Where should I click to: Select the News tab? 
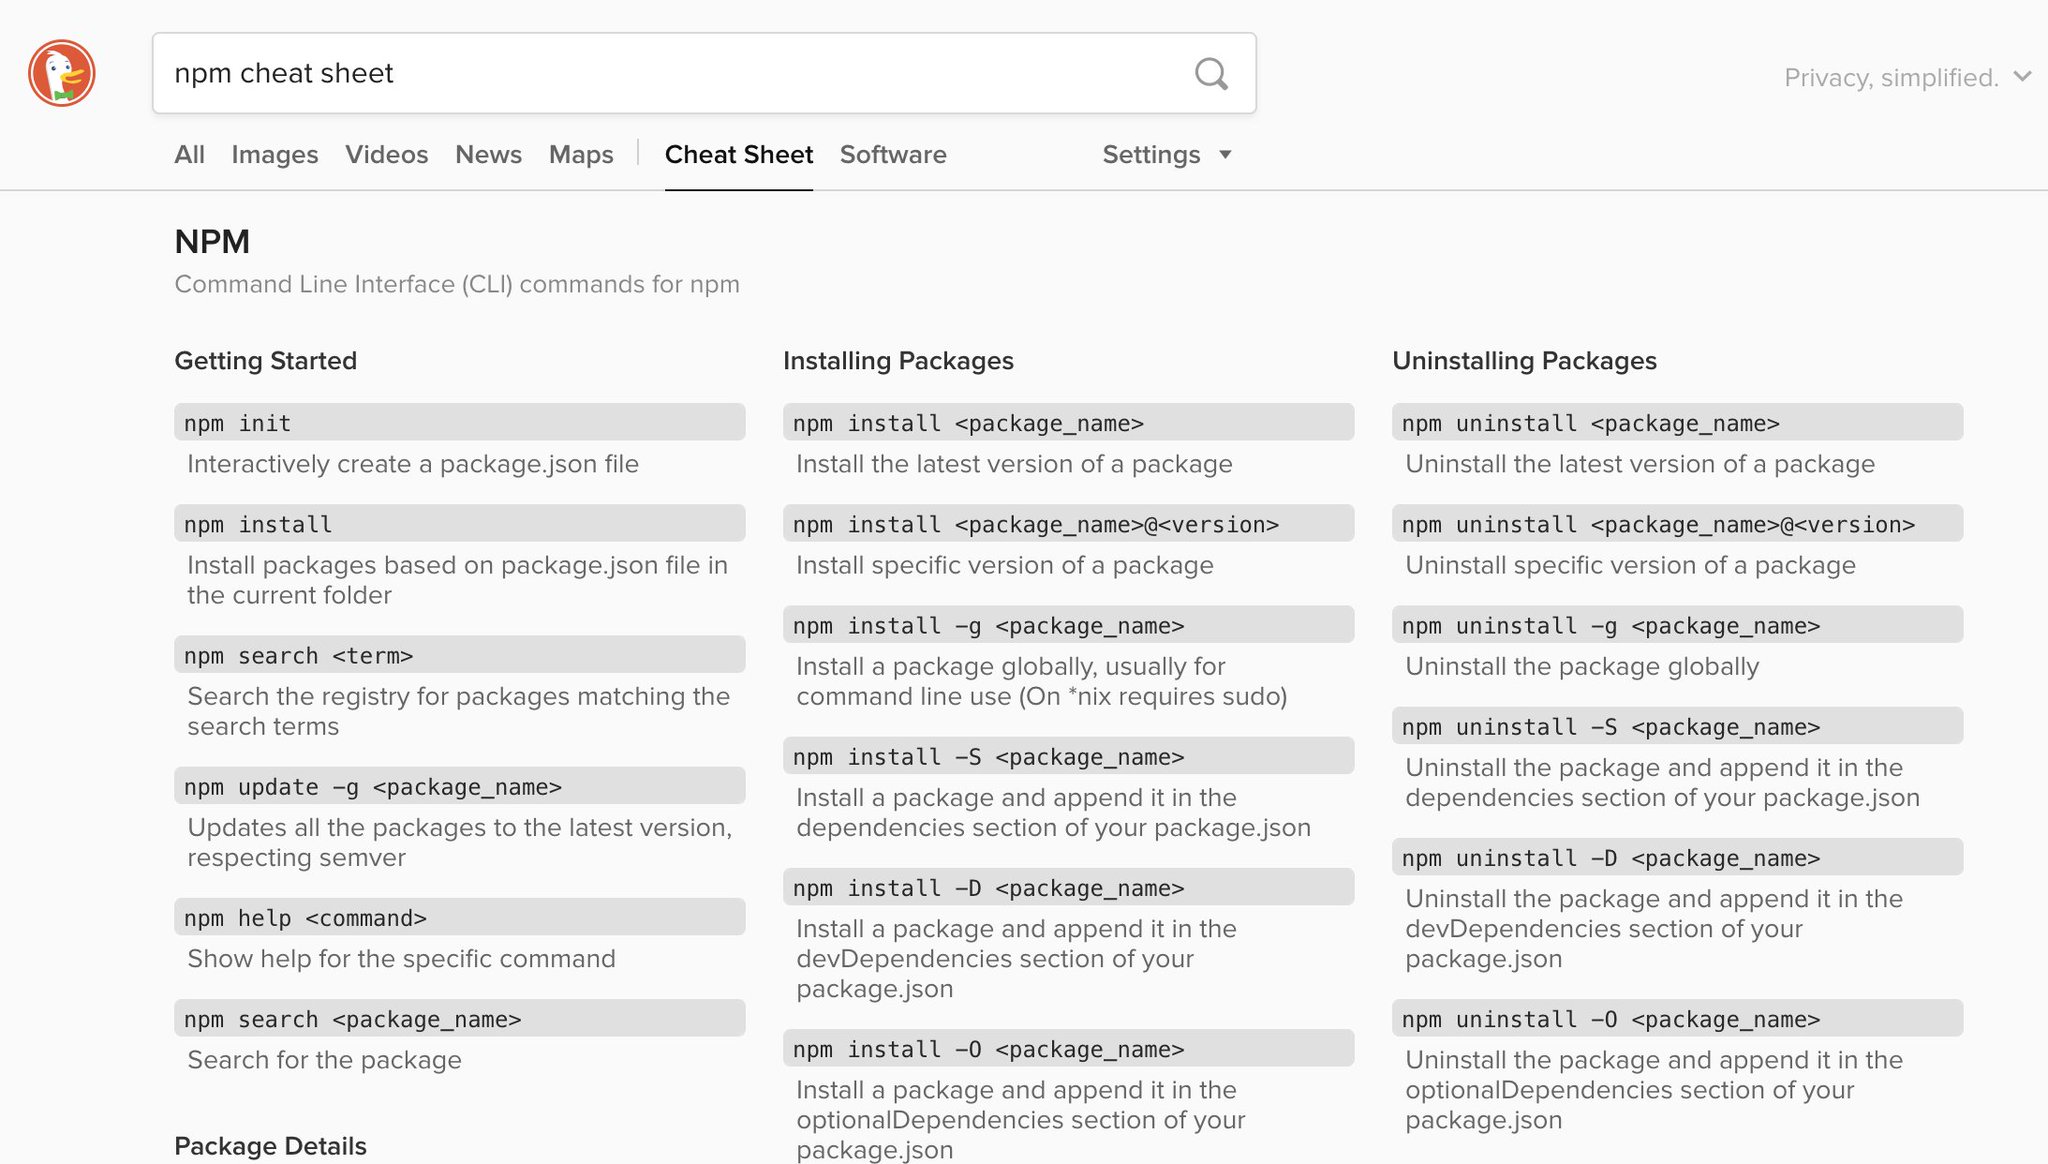pos(488,154)
